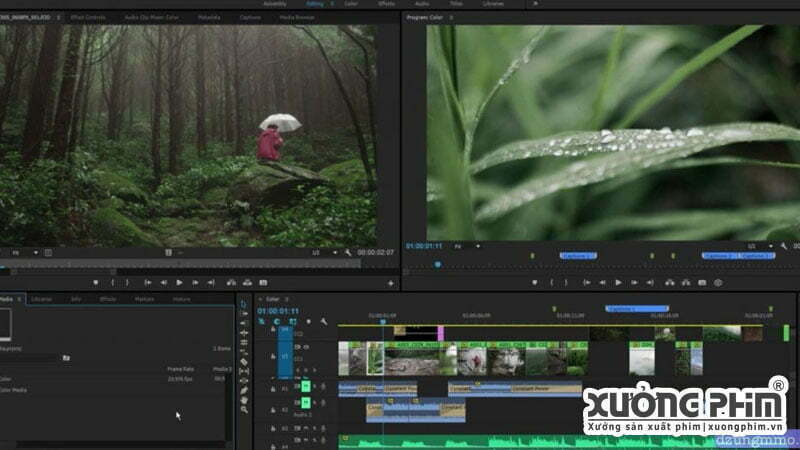This screenshot has width=800, height=450.
Task: Click Program monitor timecode 01:00:01:11
Action: tap(424, 246)
